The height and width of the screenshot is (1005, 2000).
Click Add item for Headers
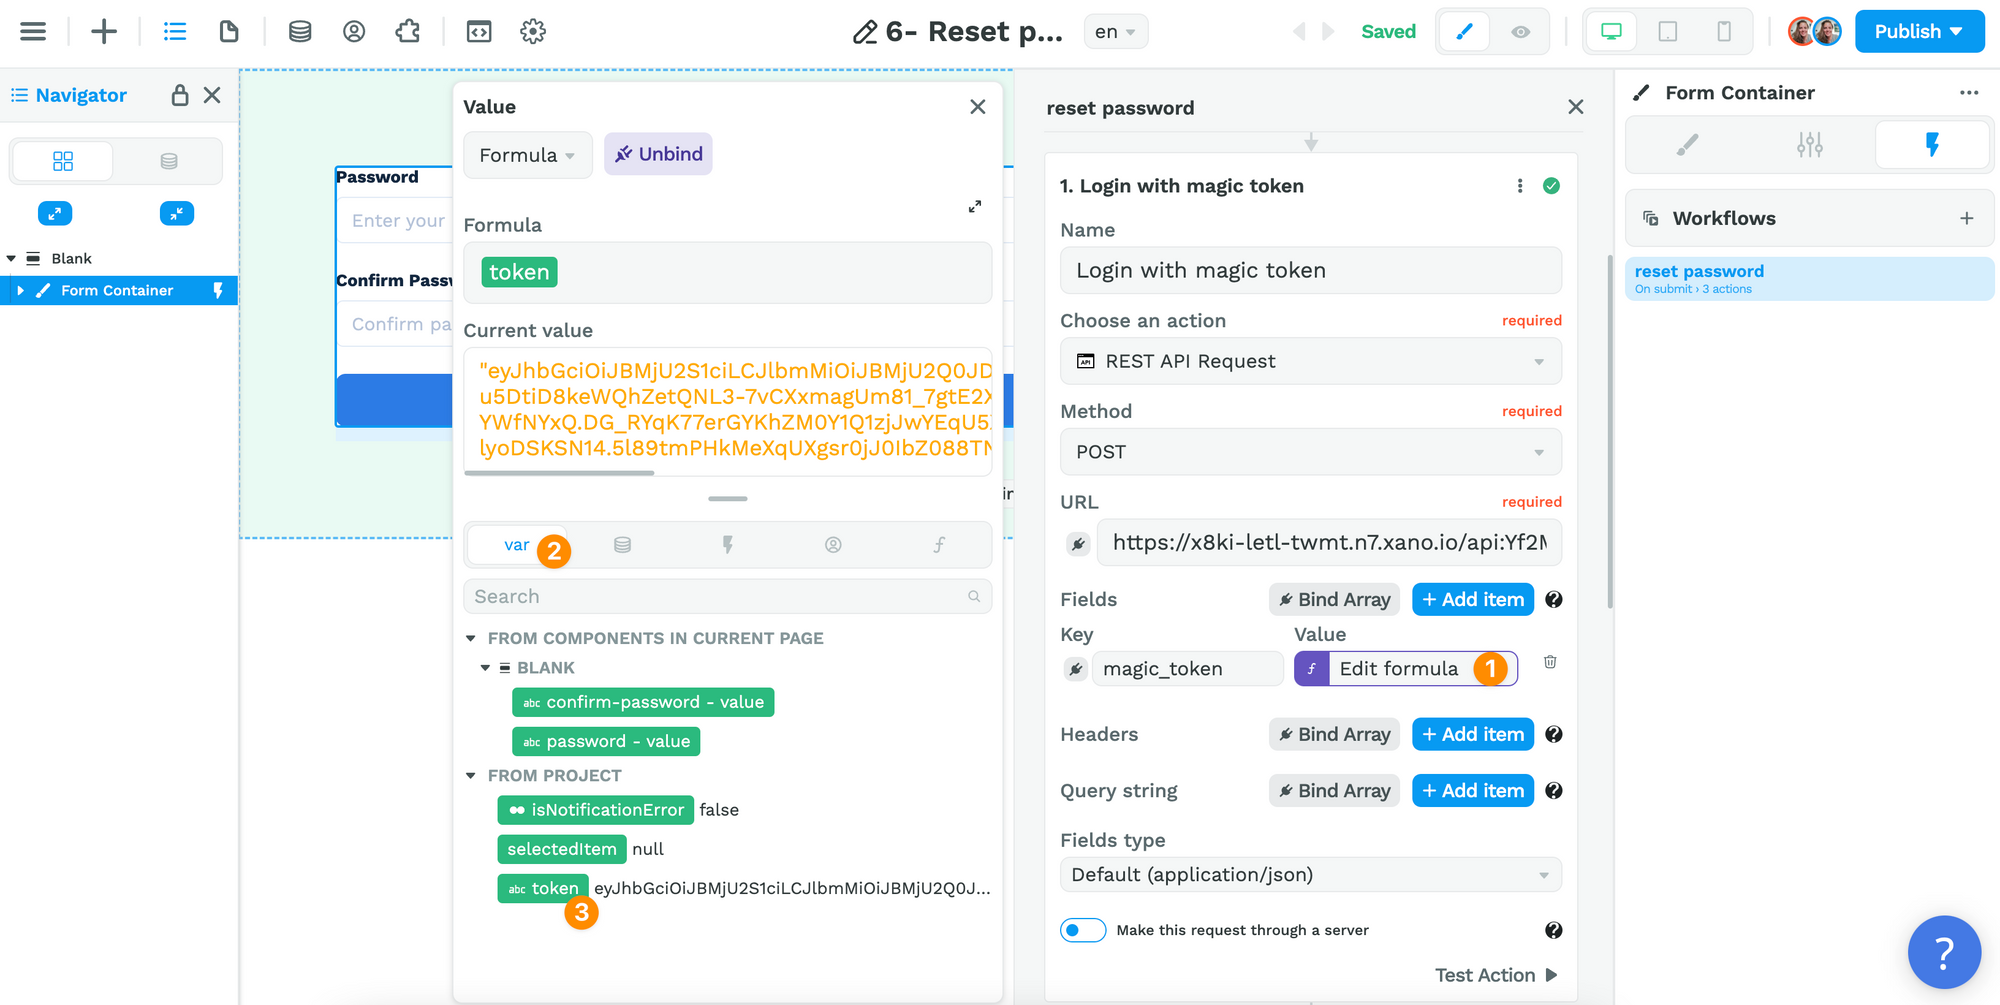(x=1472, y=734)
